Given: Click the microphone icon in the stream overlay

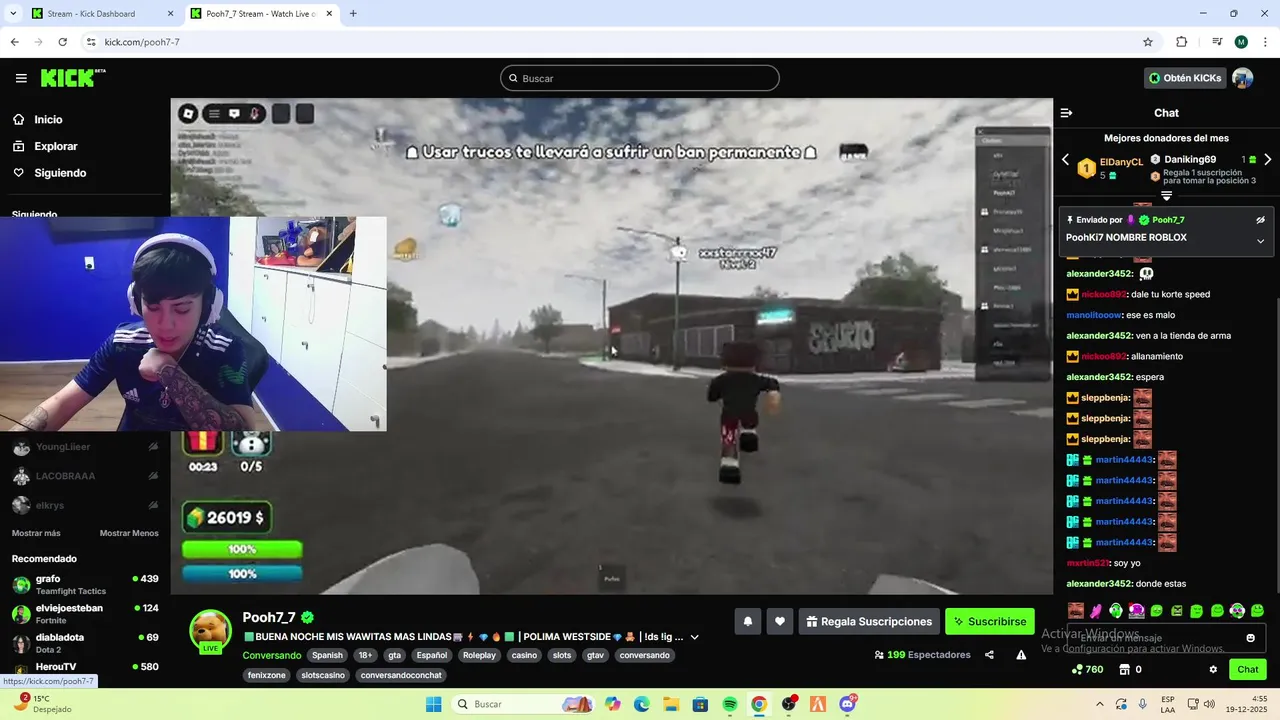Looking at the screenshot, I should [255, 114].
